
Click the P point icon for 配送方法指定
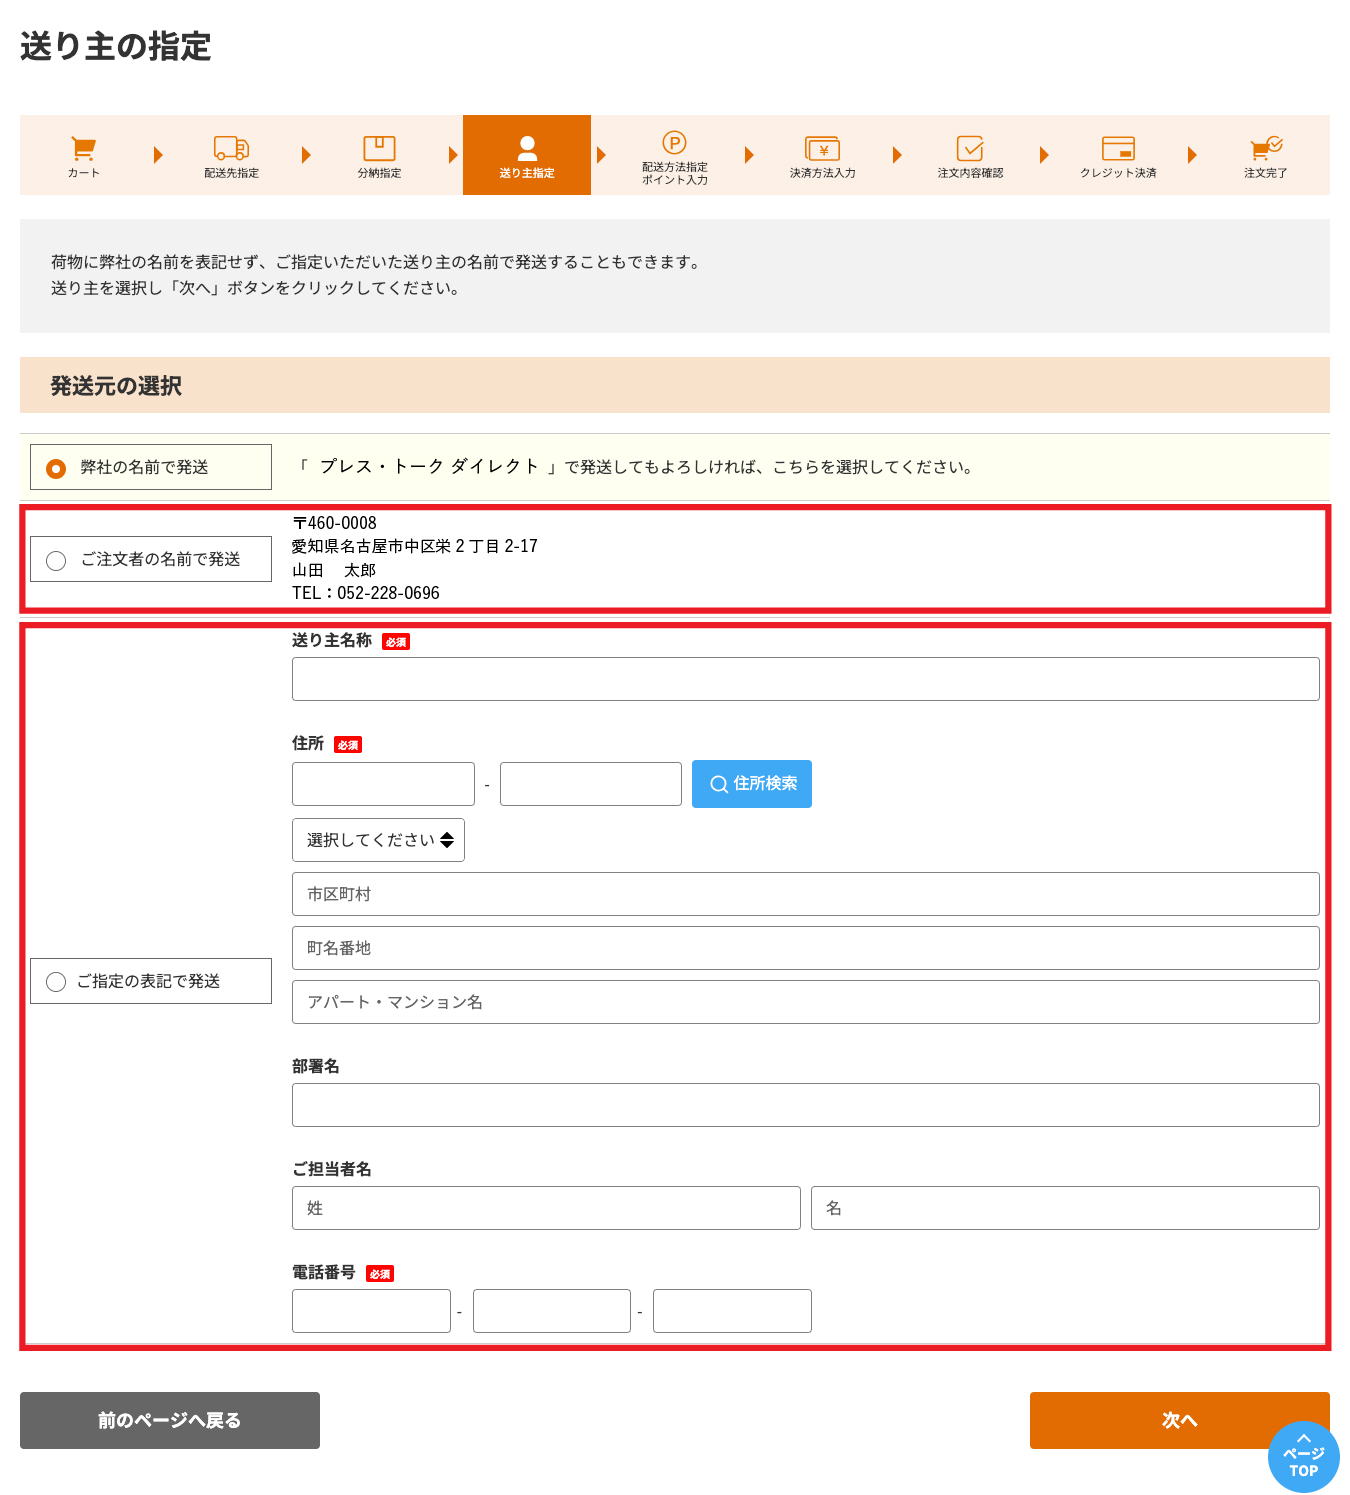pos(675,142)
